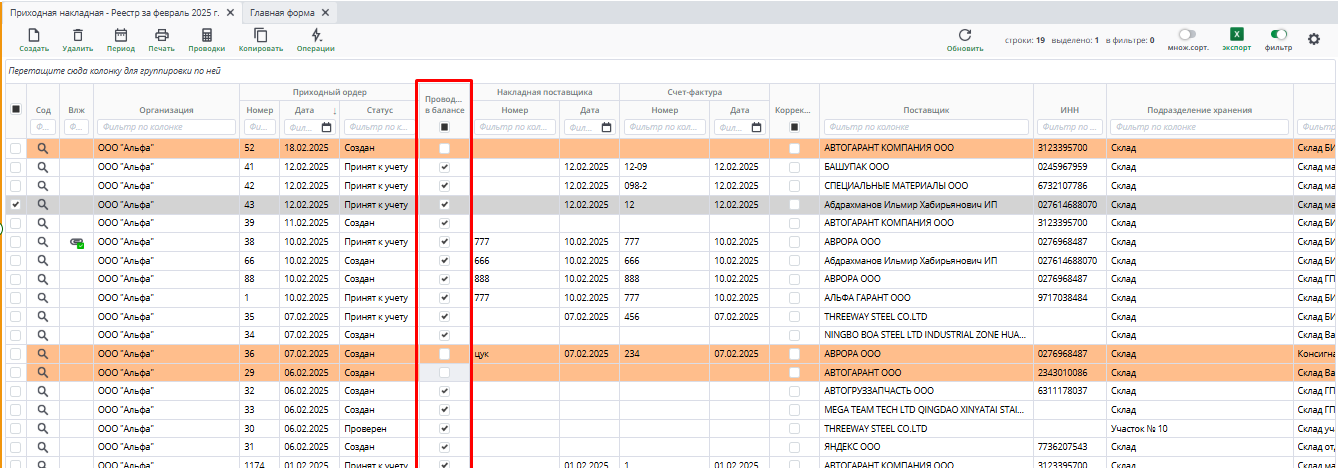The width and height of the screenshot is (1338, 468).
Task: Open the Операции lightning icon
Action: (x=316, y=36)
